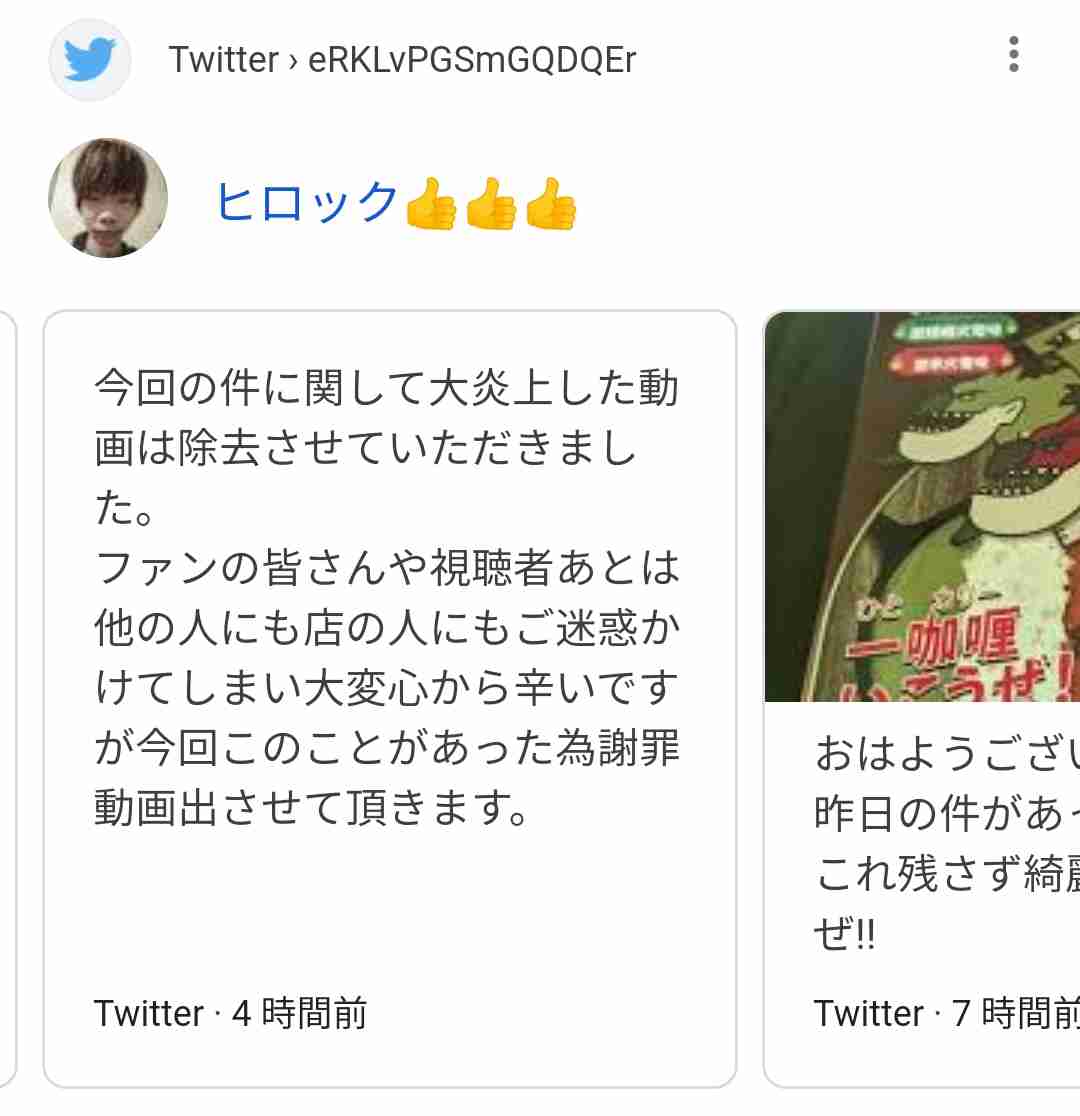Click the ヒロック profile avatar photo
This screenshot has width=1080, height=1116.
coord(108,198)
